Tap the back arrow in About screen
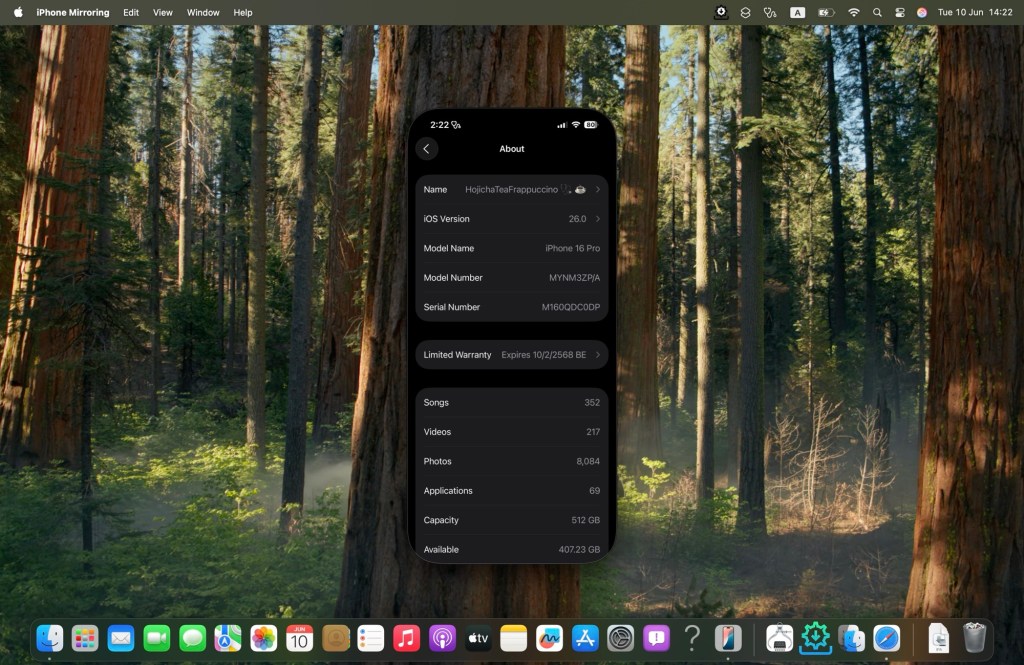1024x665 pixels. coord(427,149)
